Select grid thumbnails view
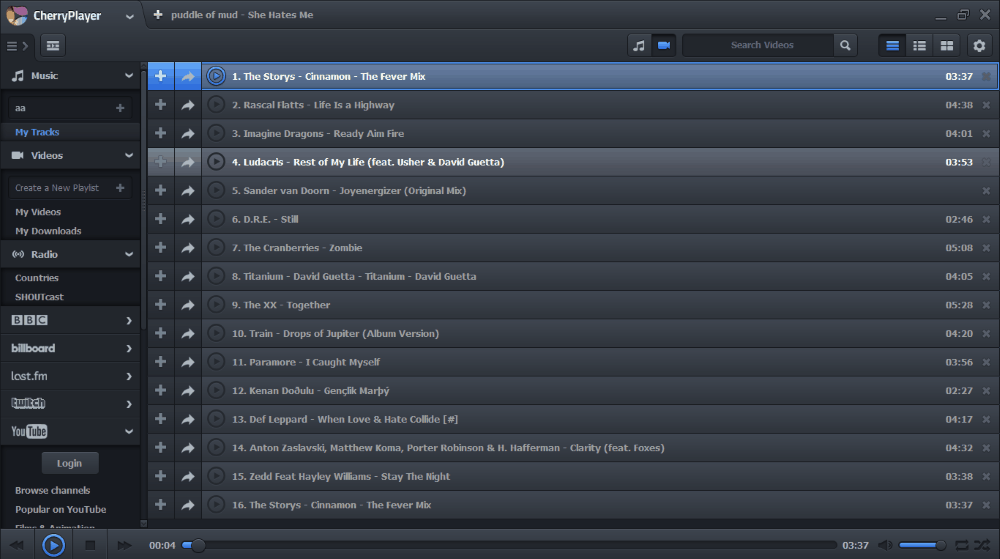This screenshot has width=1000, height=559. (x=946, y=45)
